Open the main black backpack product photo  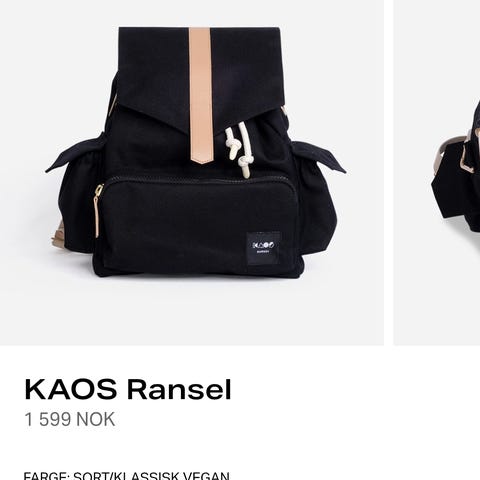click(192, 172)
